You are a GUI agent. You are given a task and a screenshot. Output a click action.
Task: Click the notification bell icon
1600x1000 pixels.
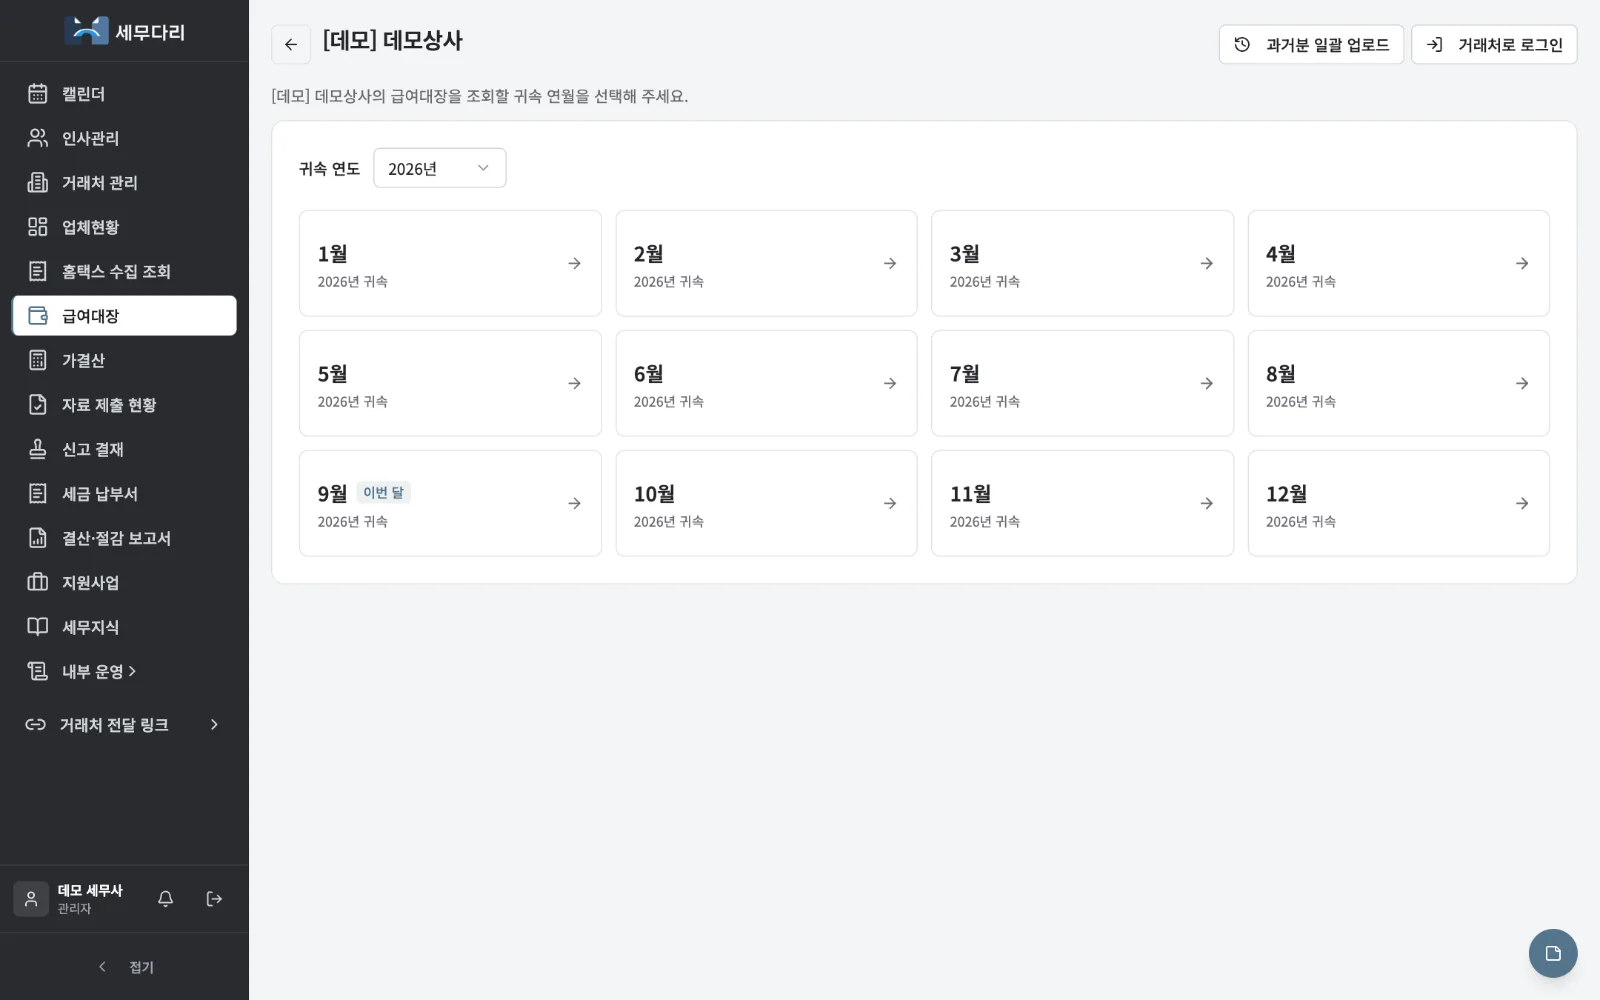click(x=166, y=899)
